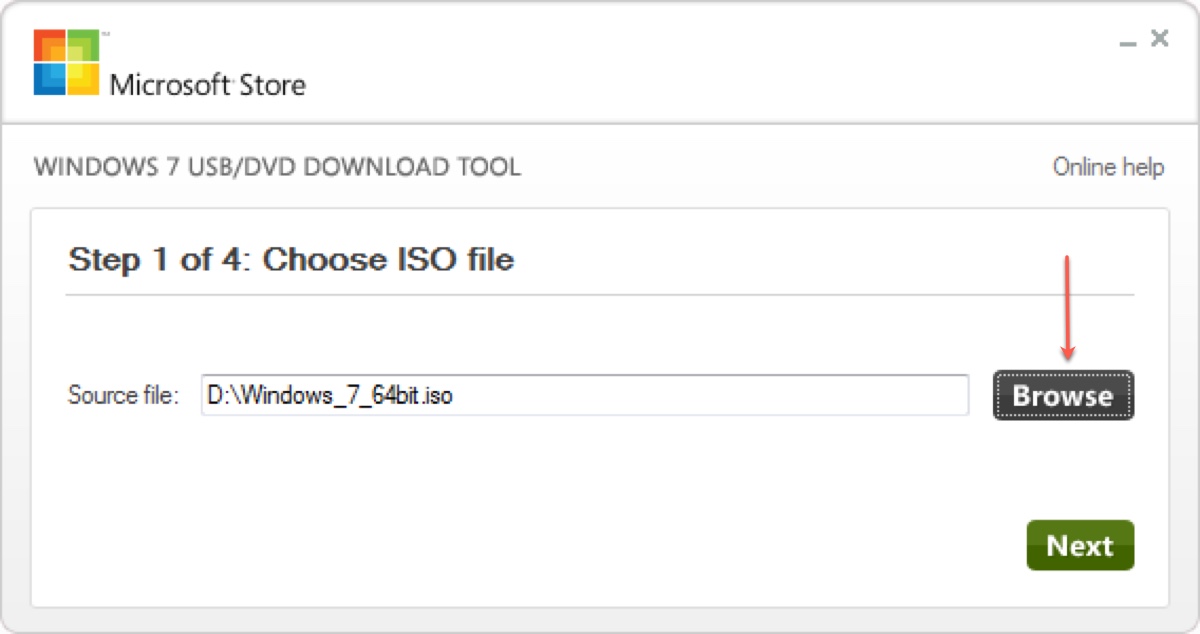This screenshot has height=634, width=1200.
Task: Click the WINDOWS 7 USB/DVD DOWNLOAD TOOL header
Action: click(276, 168)
